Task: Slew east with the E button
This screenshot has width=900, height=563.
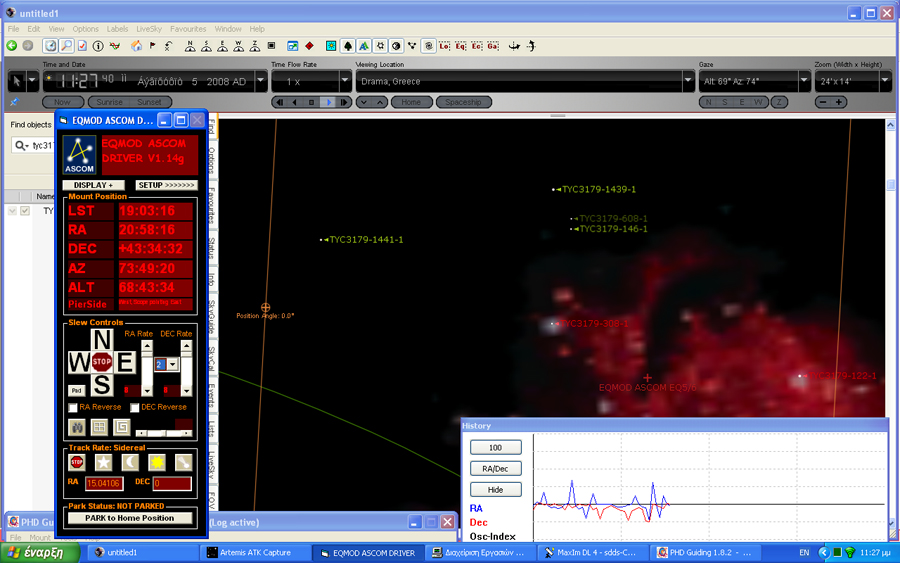Action: pyautogui.click(x=125, y=362)
